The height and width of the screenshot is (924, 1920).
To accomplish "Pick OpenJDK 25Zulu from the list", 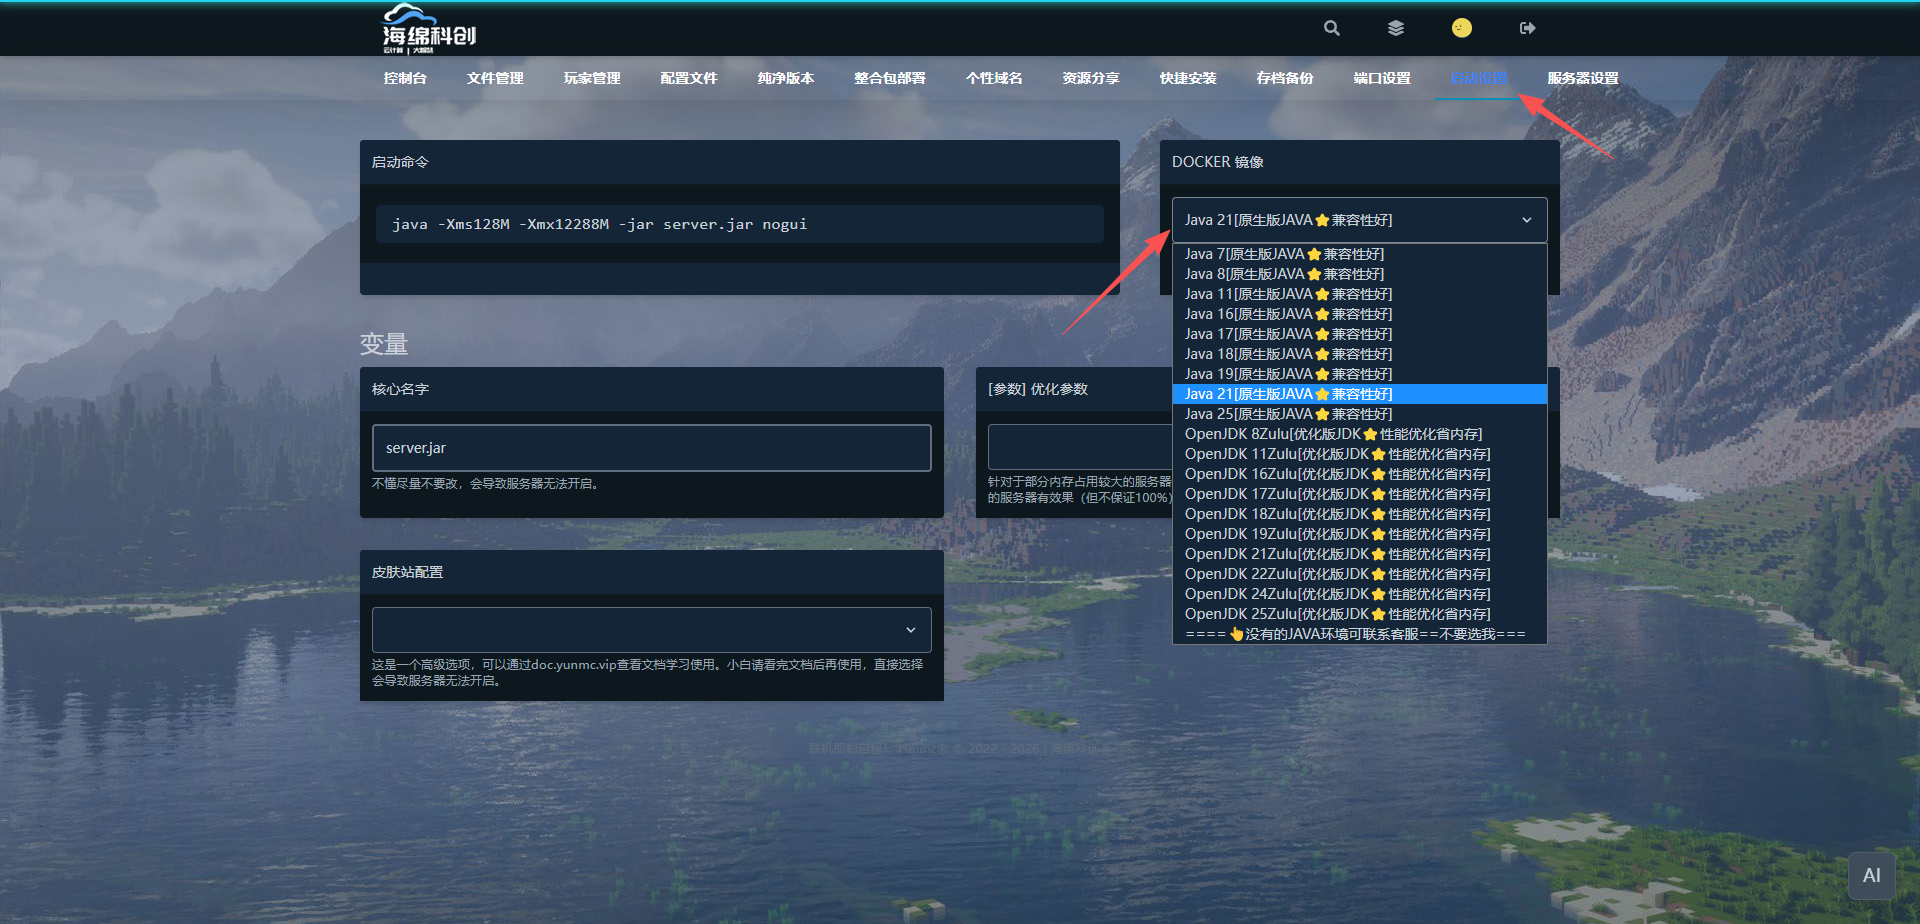I will click(1337, 614).
